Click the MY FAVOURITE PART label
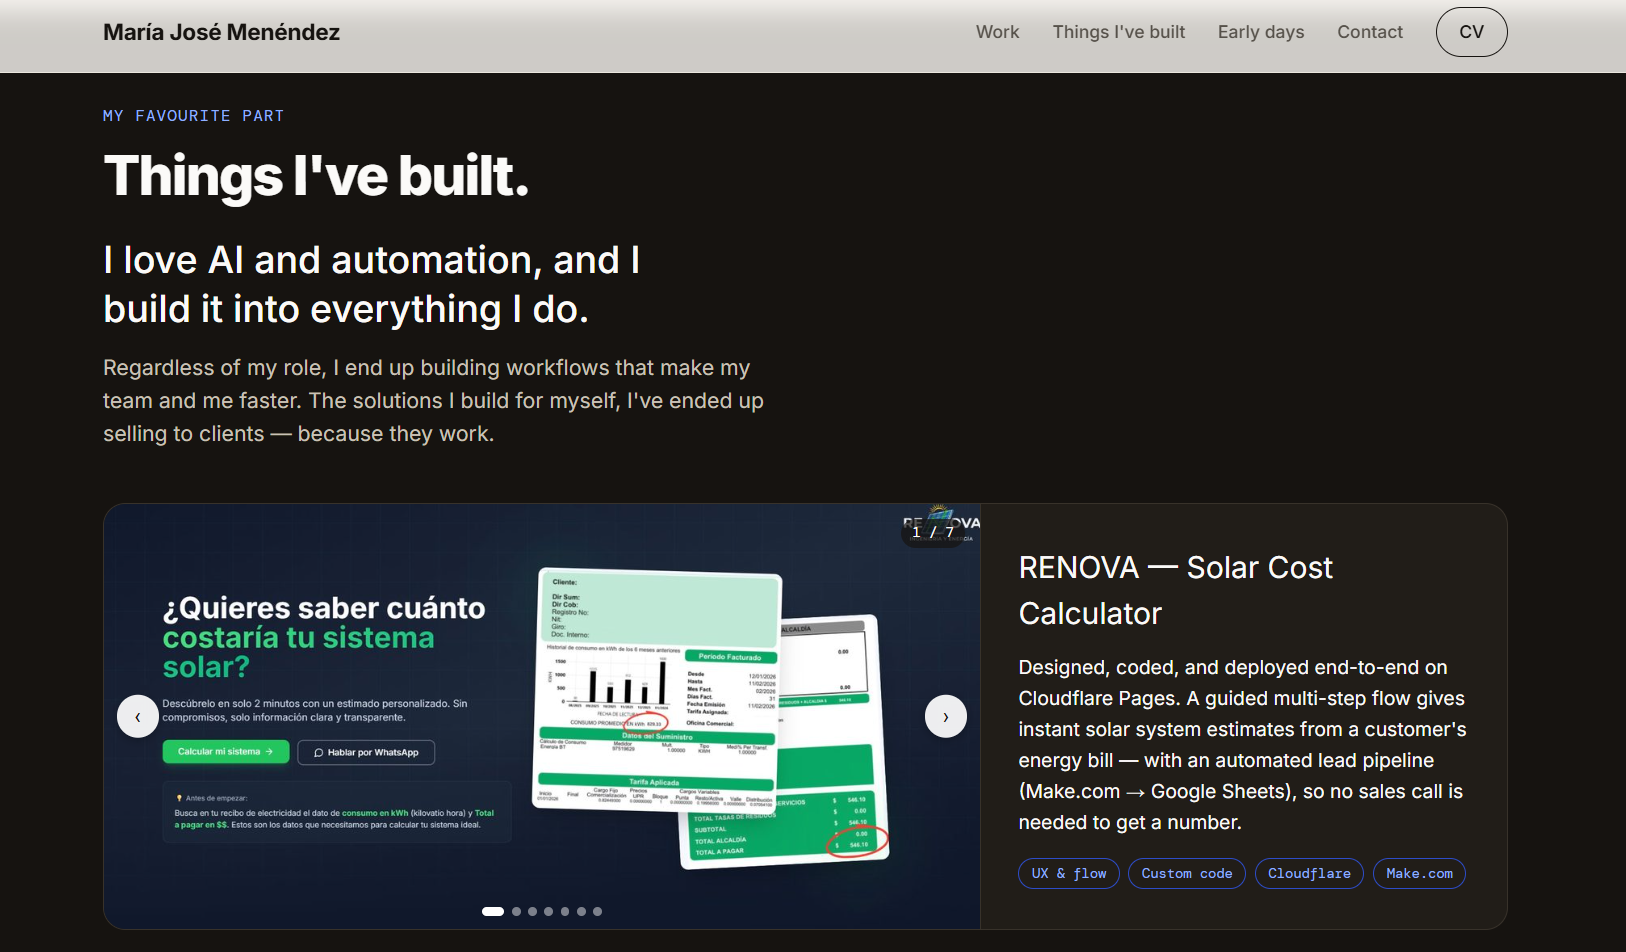The image size is (1626, 952). 194,116
